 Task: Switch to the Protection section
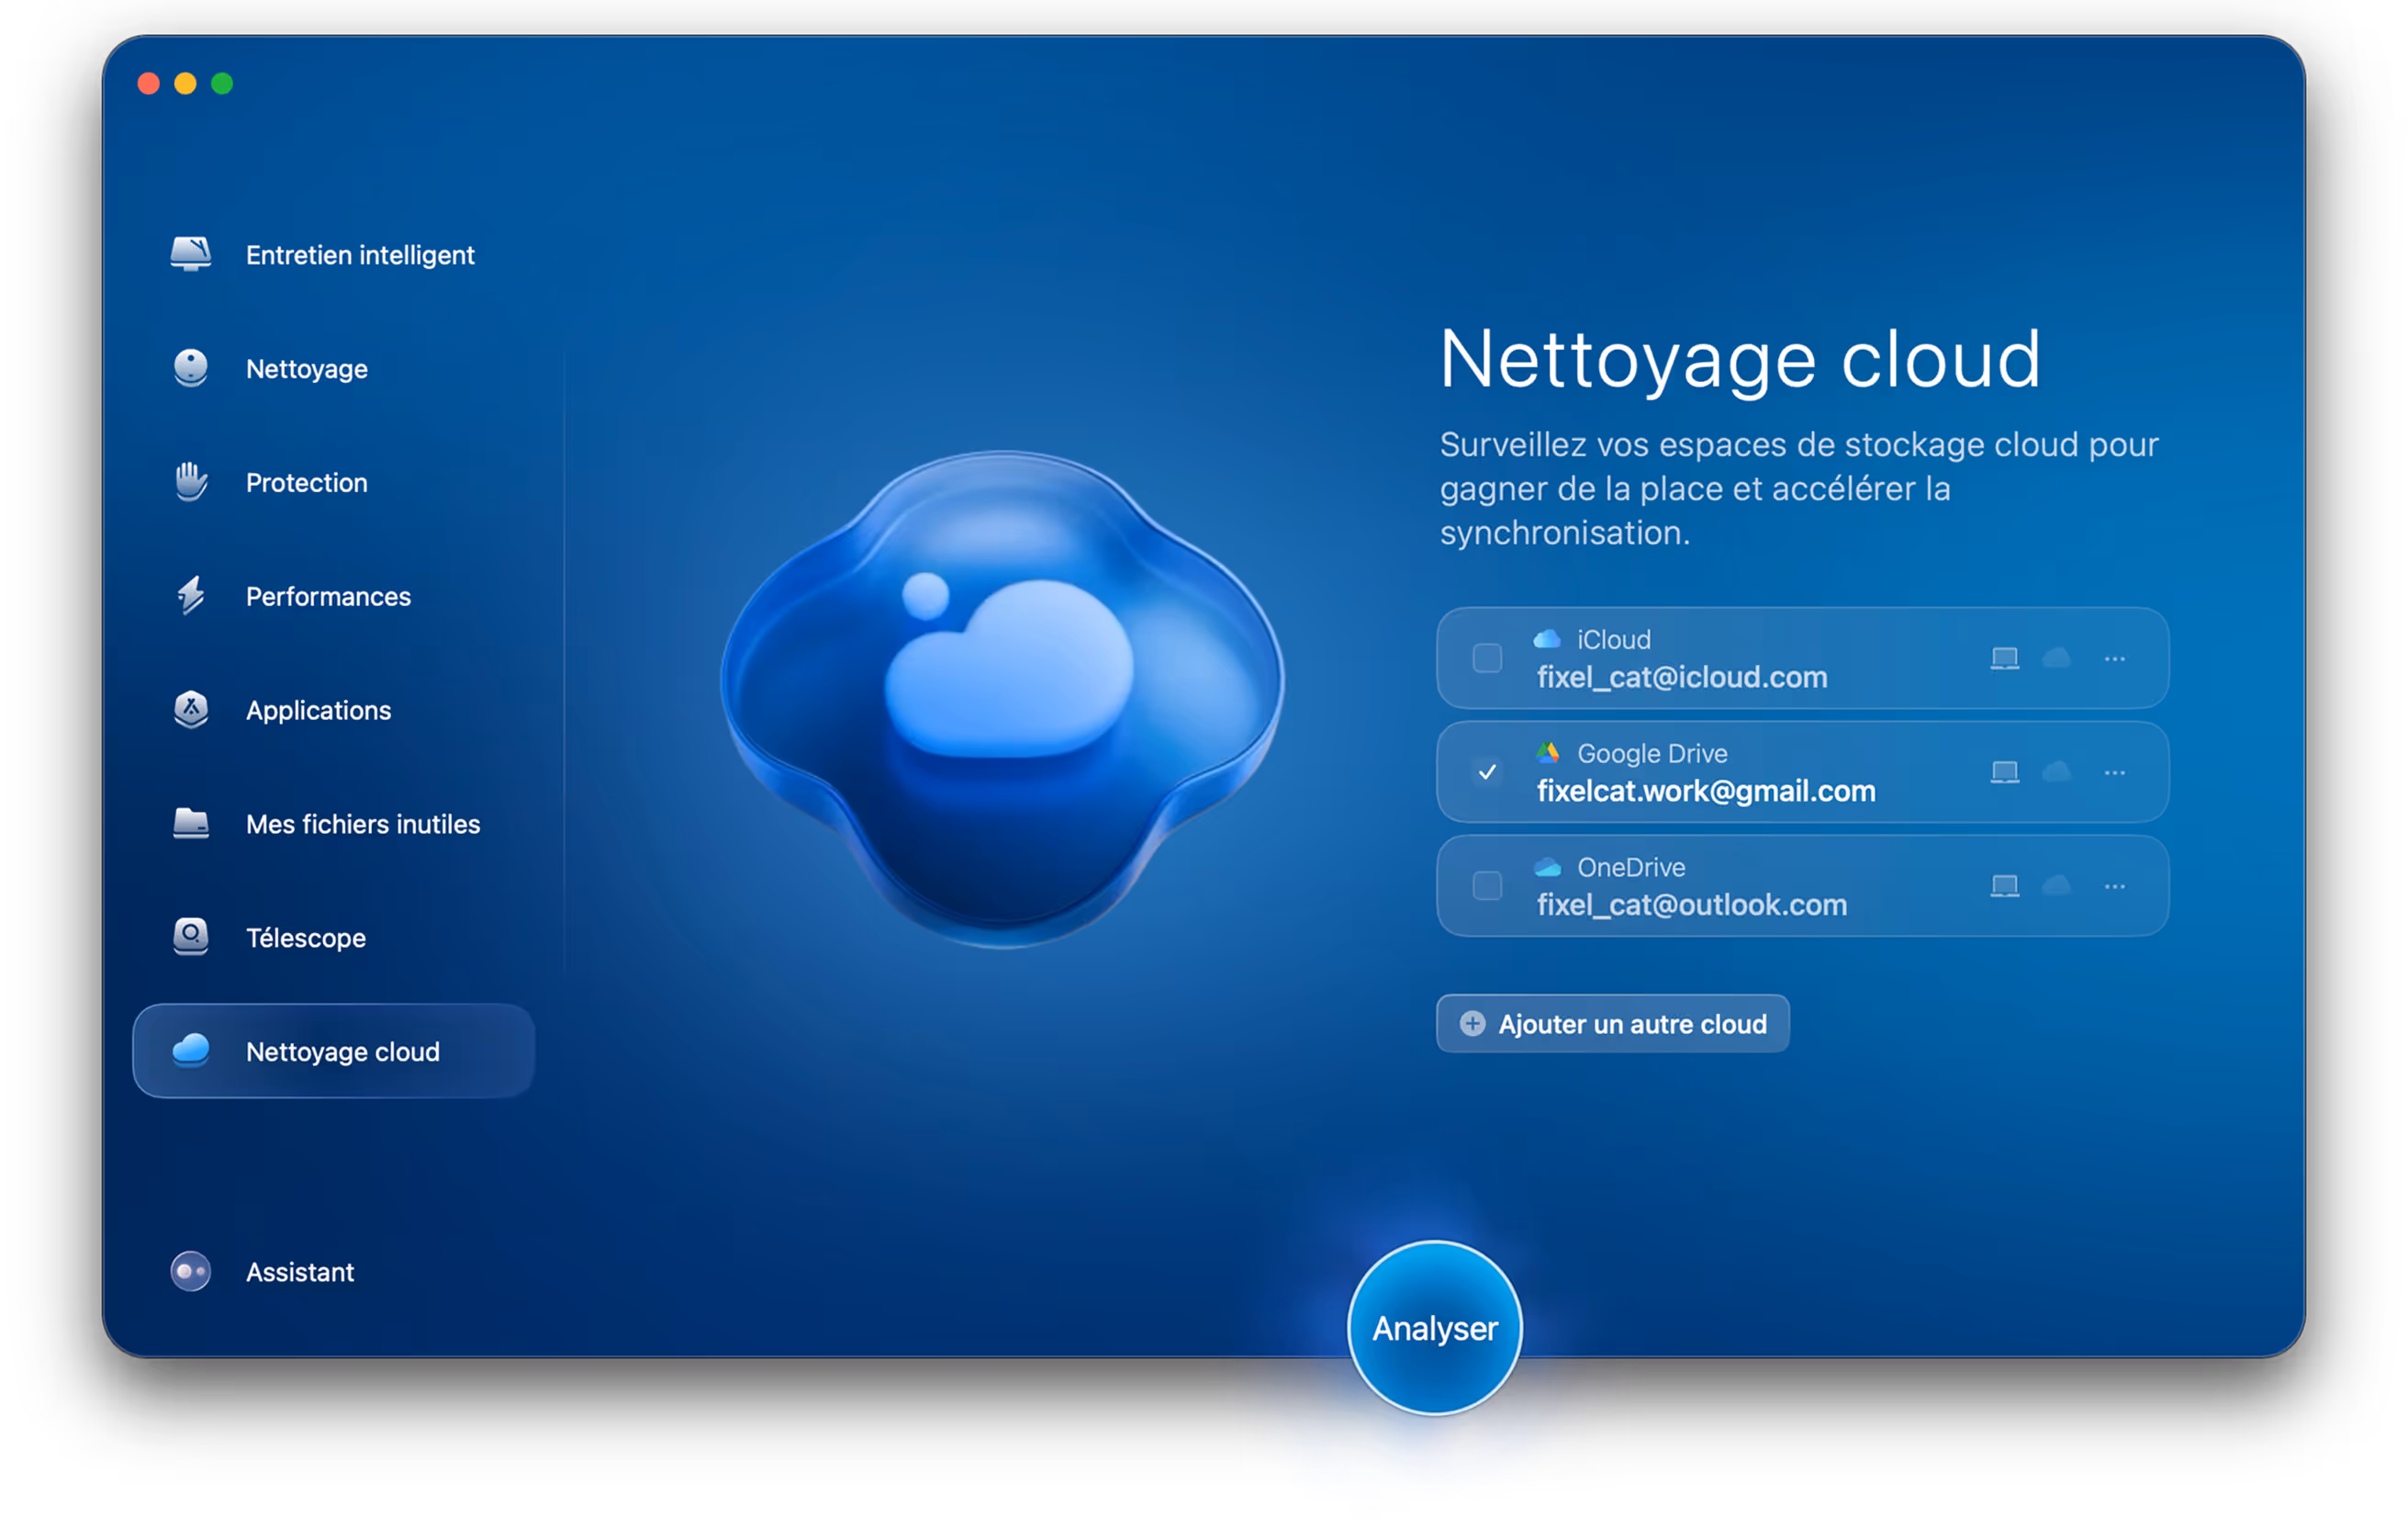[333, 482]
